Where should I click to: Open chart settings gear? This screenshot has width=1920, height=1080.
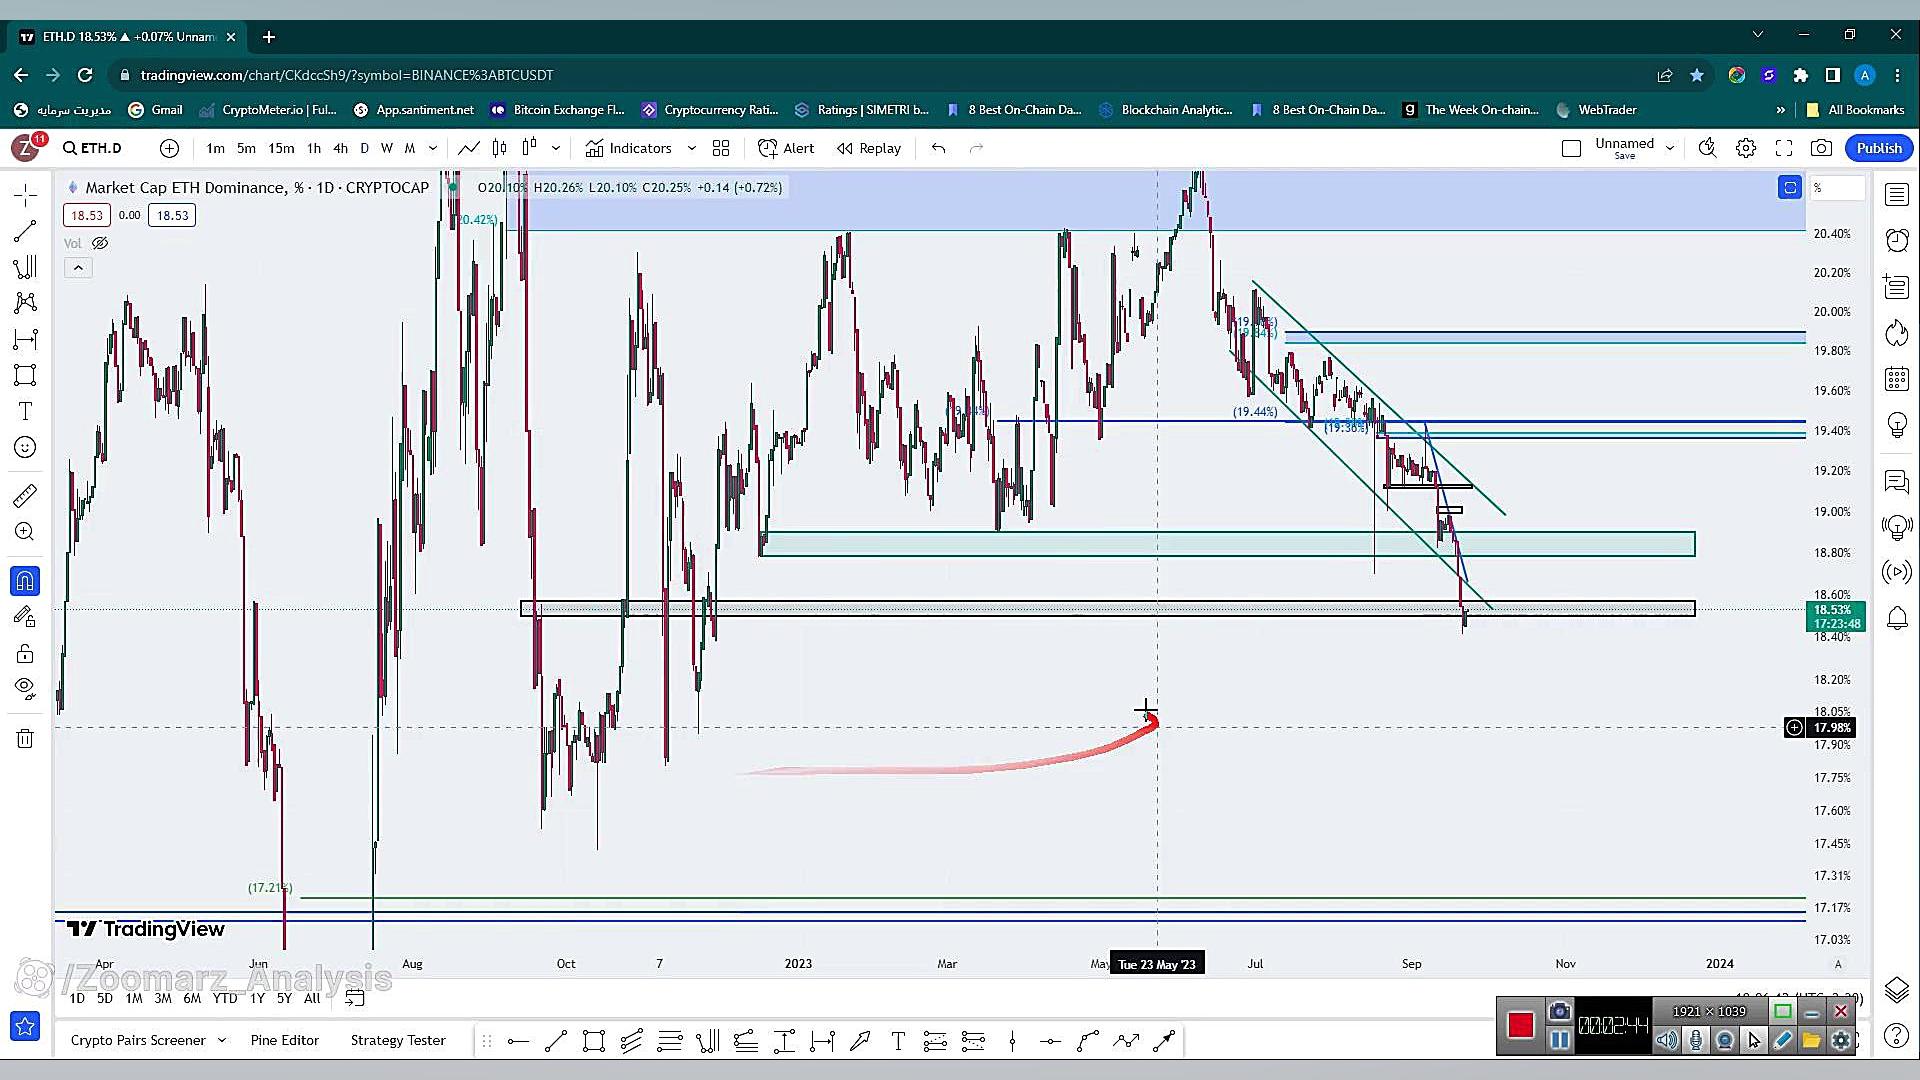pos(1745,148)
